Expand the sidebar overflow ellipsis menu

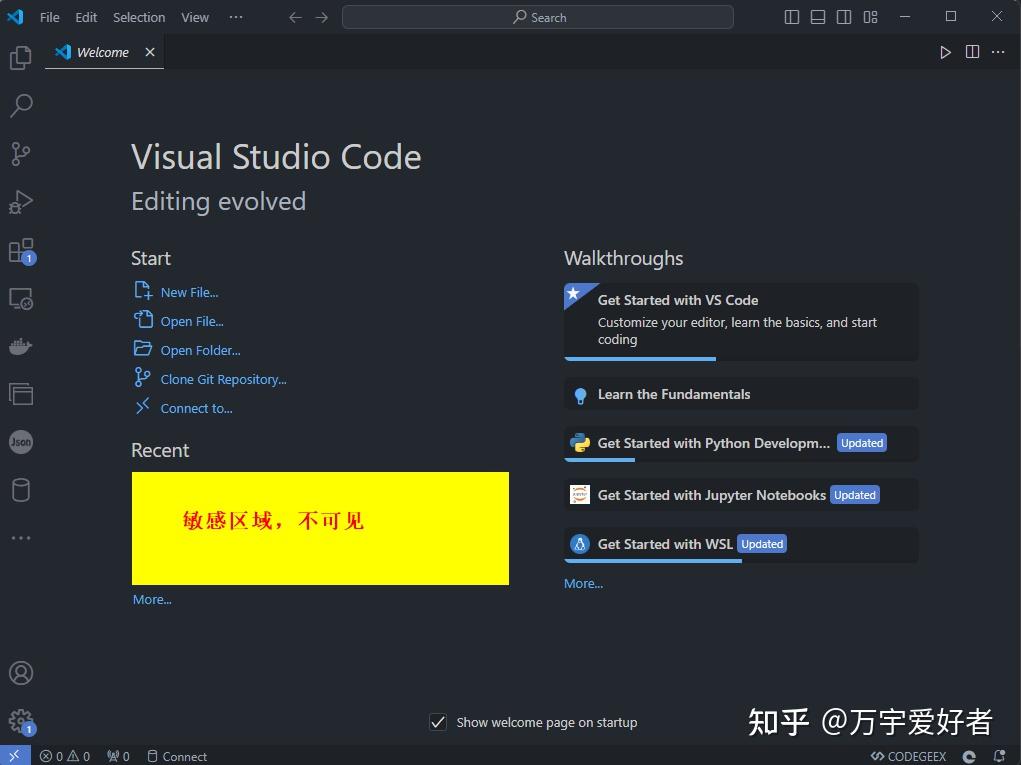tap(21, 537)
